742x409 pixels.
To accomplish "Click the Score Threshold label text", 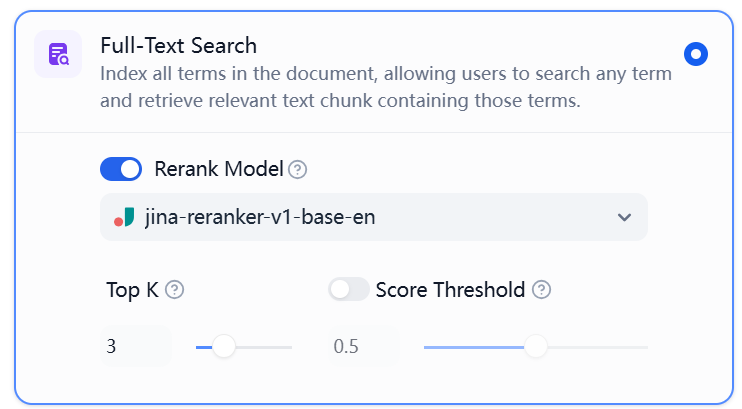I will (450, 290).
